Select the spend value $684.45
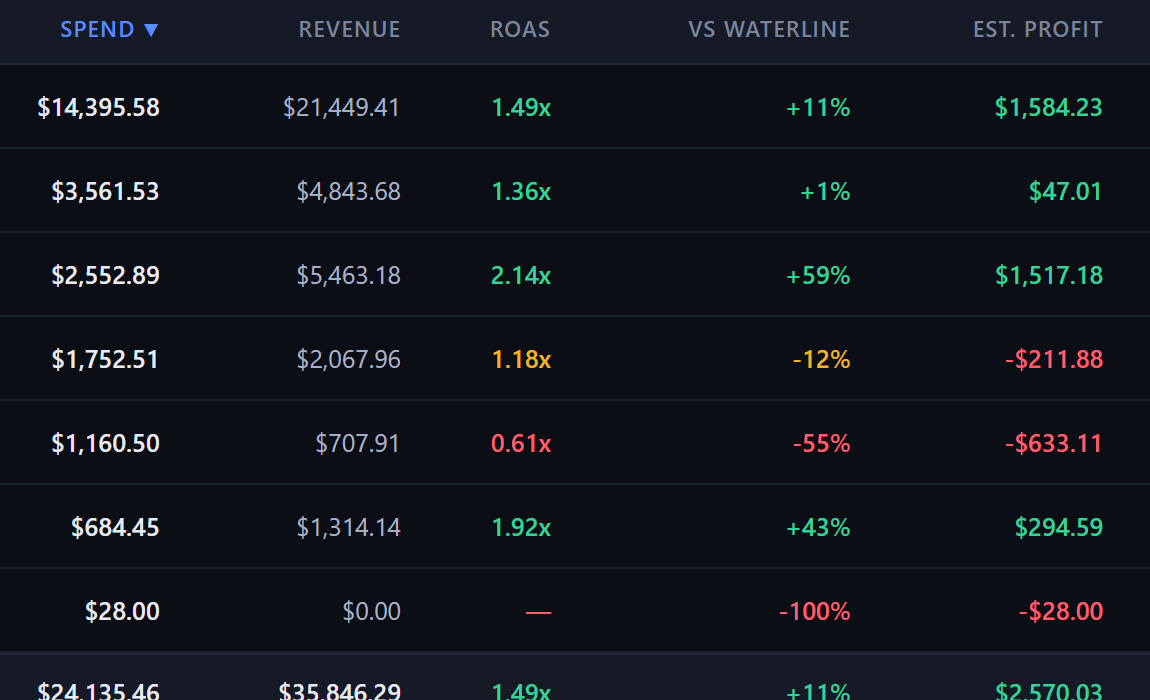Image resolution: width=1150 pixels, height=700 pixels. (x=115, y=527)
